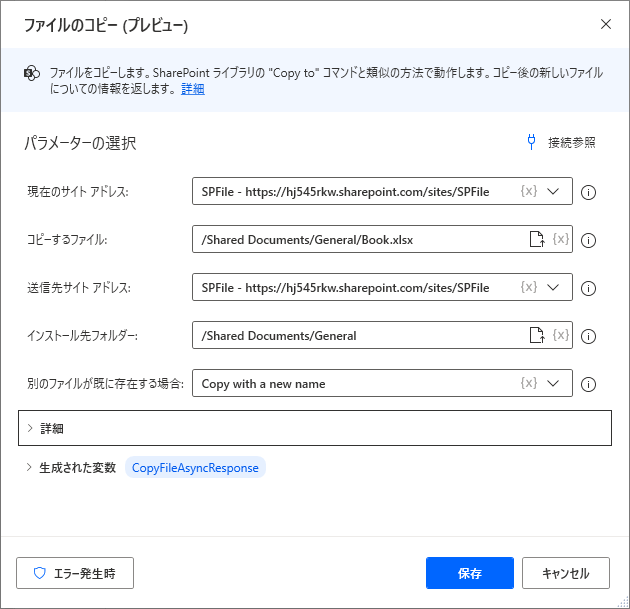Click the info icon beside 送信先サイト アドレス
The width and height of the screenshot is (630, 609).
(x=588, y=288)
